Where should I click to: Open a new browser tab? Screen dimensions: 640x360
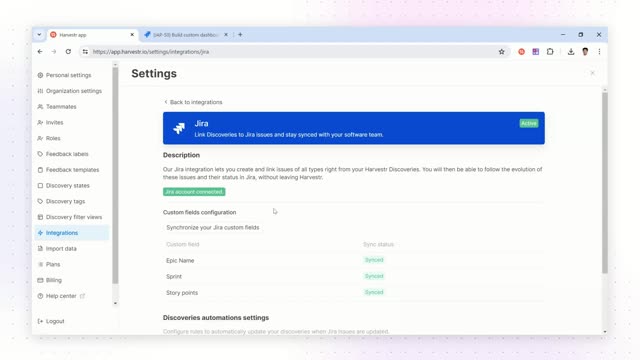(240, 35)
